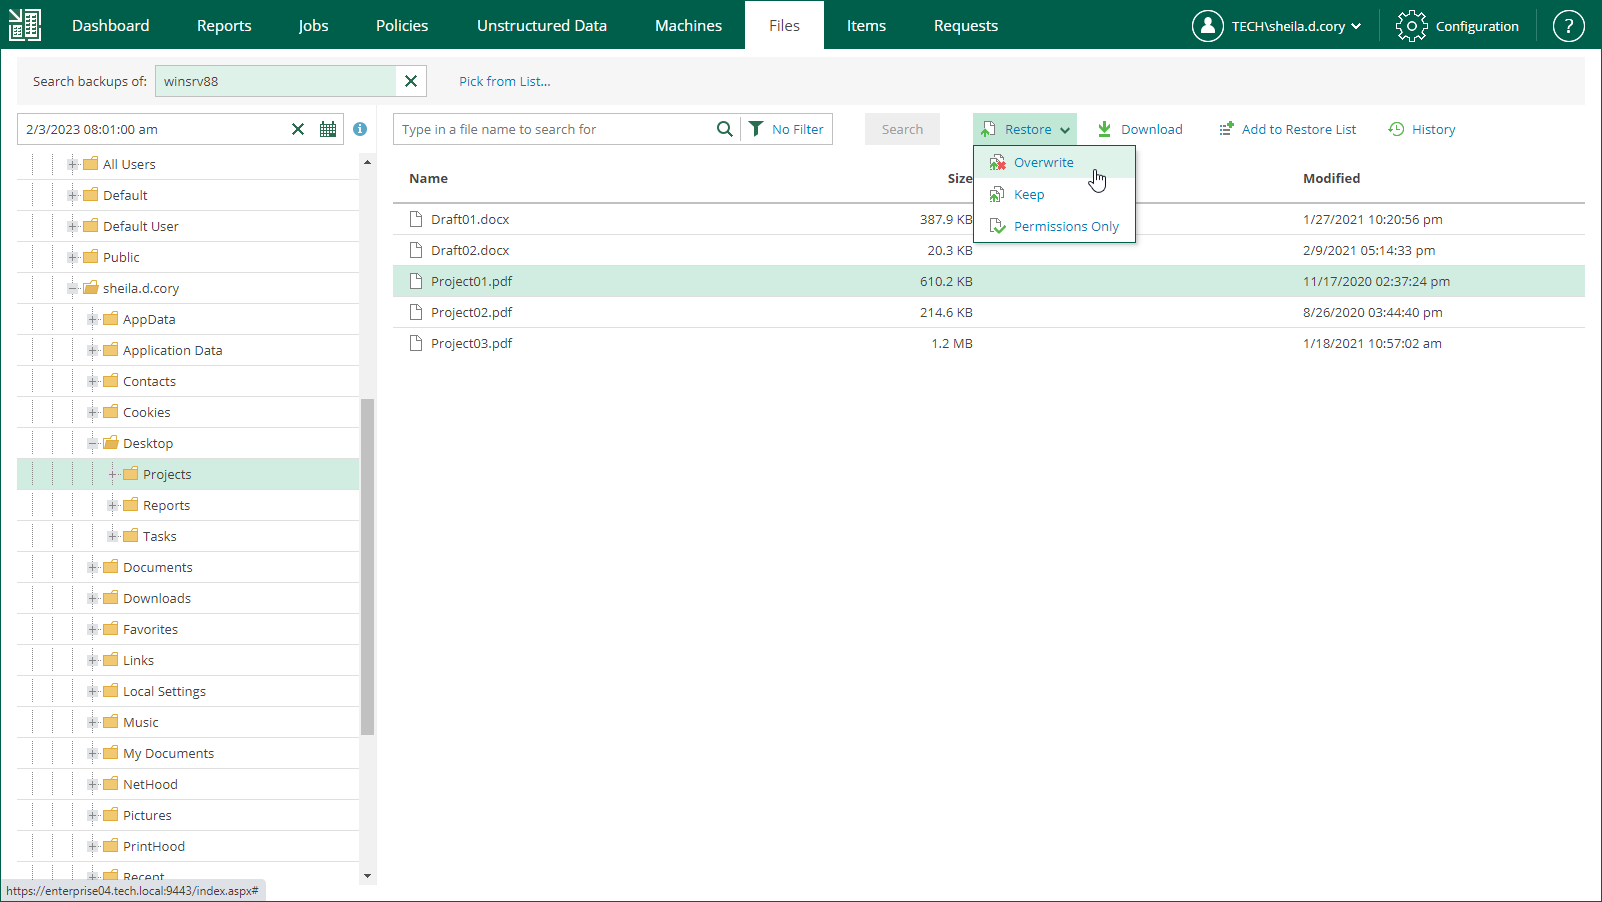Switch to the Machines tab
Screen dimensions: 1602x902
688,25
